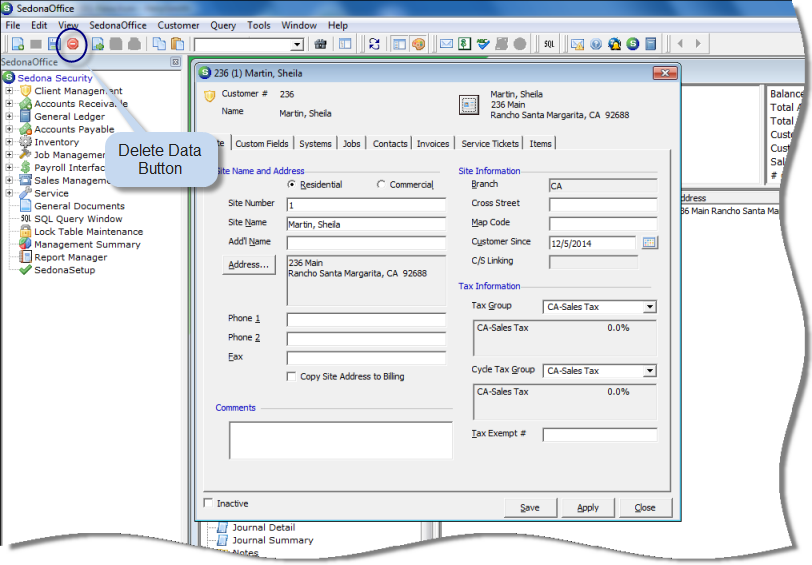Expand the Client Management tree node
Viewport: 812px width, 565px height.
[9, 91]
